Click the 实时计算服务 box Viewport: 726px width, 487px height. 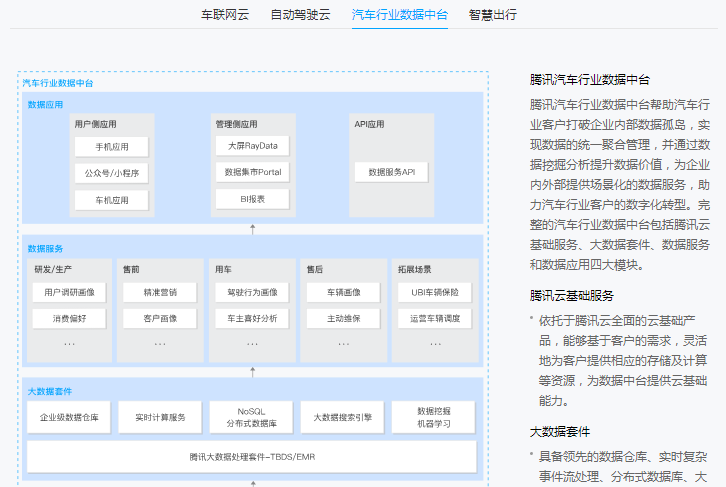[x=160, y=417]
